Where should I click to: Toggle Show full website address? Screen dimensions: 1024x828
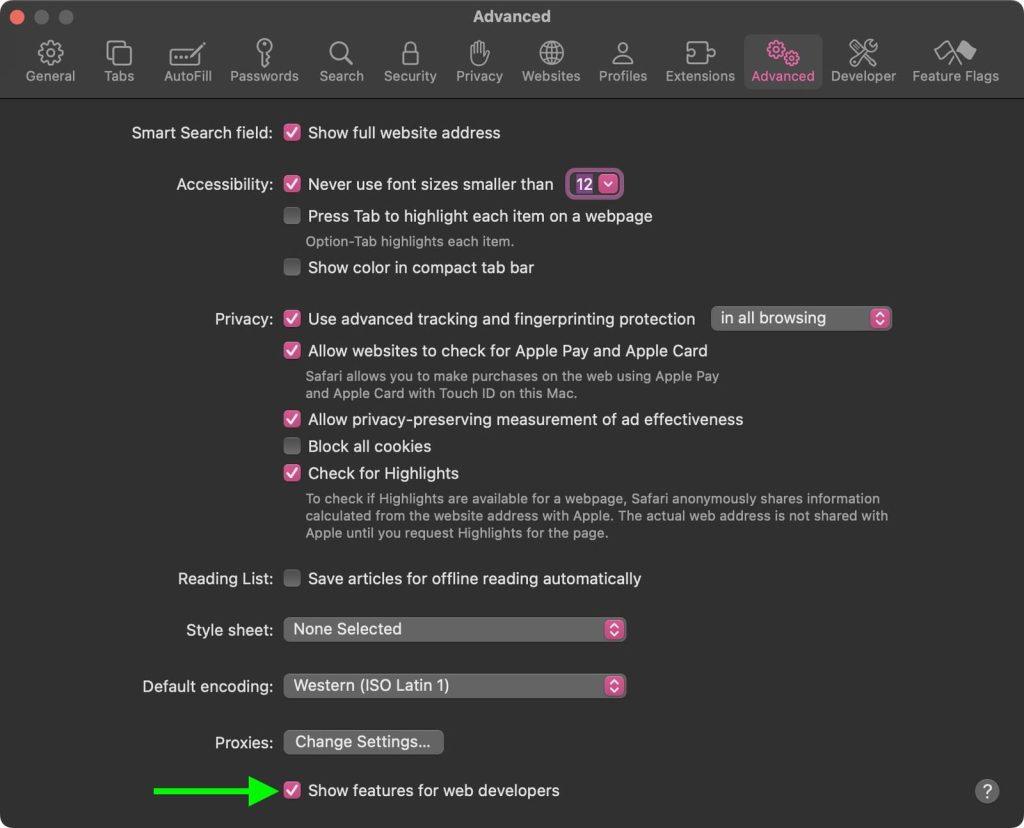292,132
